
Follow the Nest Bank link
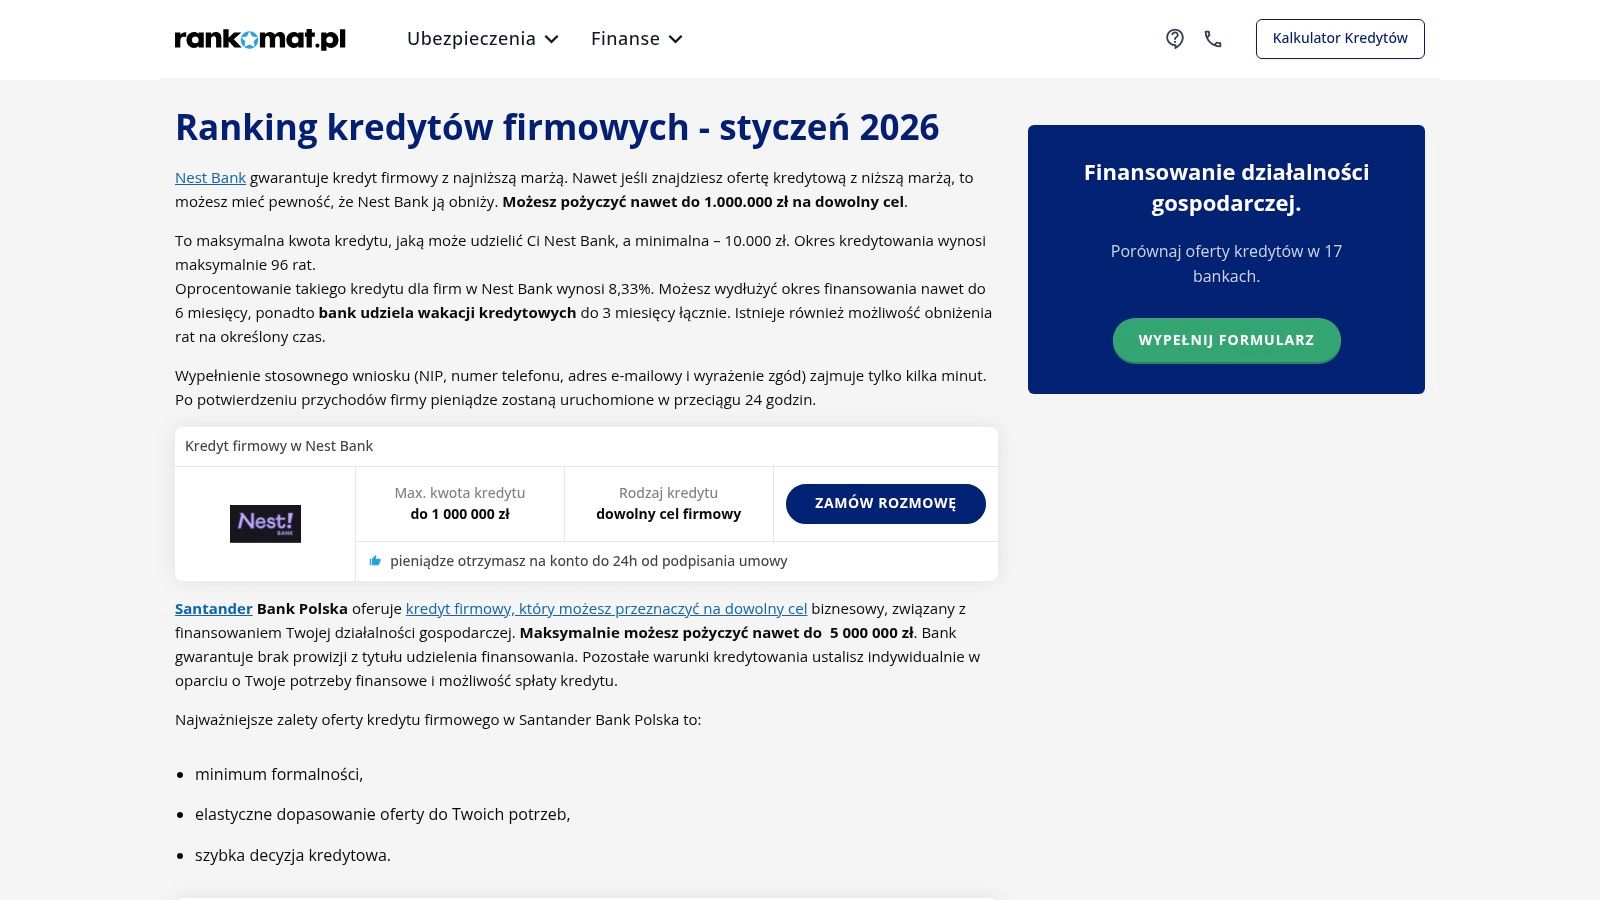(x=210, y=178)
